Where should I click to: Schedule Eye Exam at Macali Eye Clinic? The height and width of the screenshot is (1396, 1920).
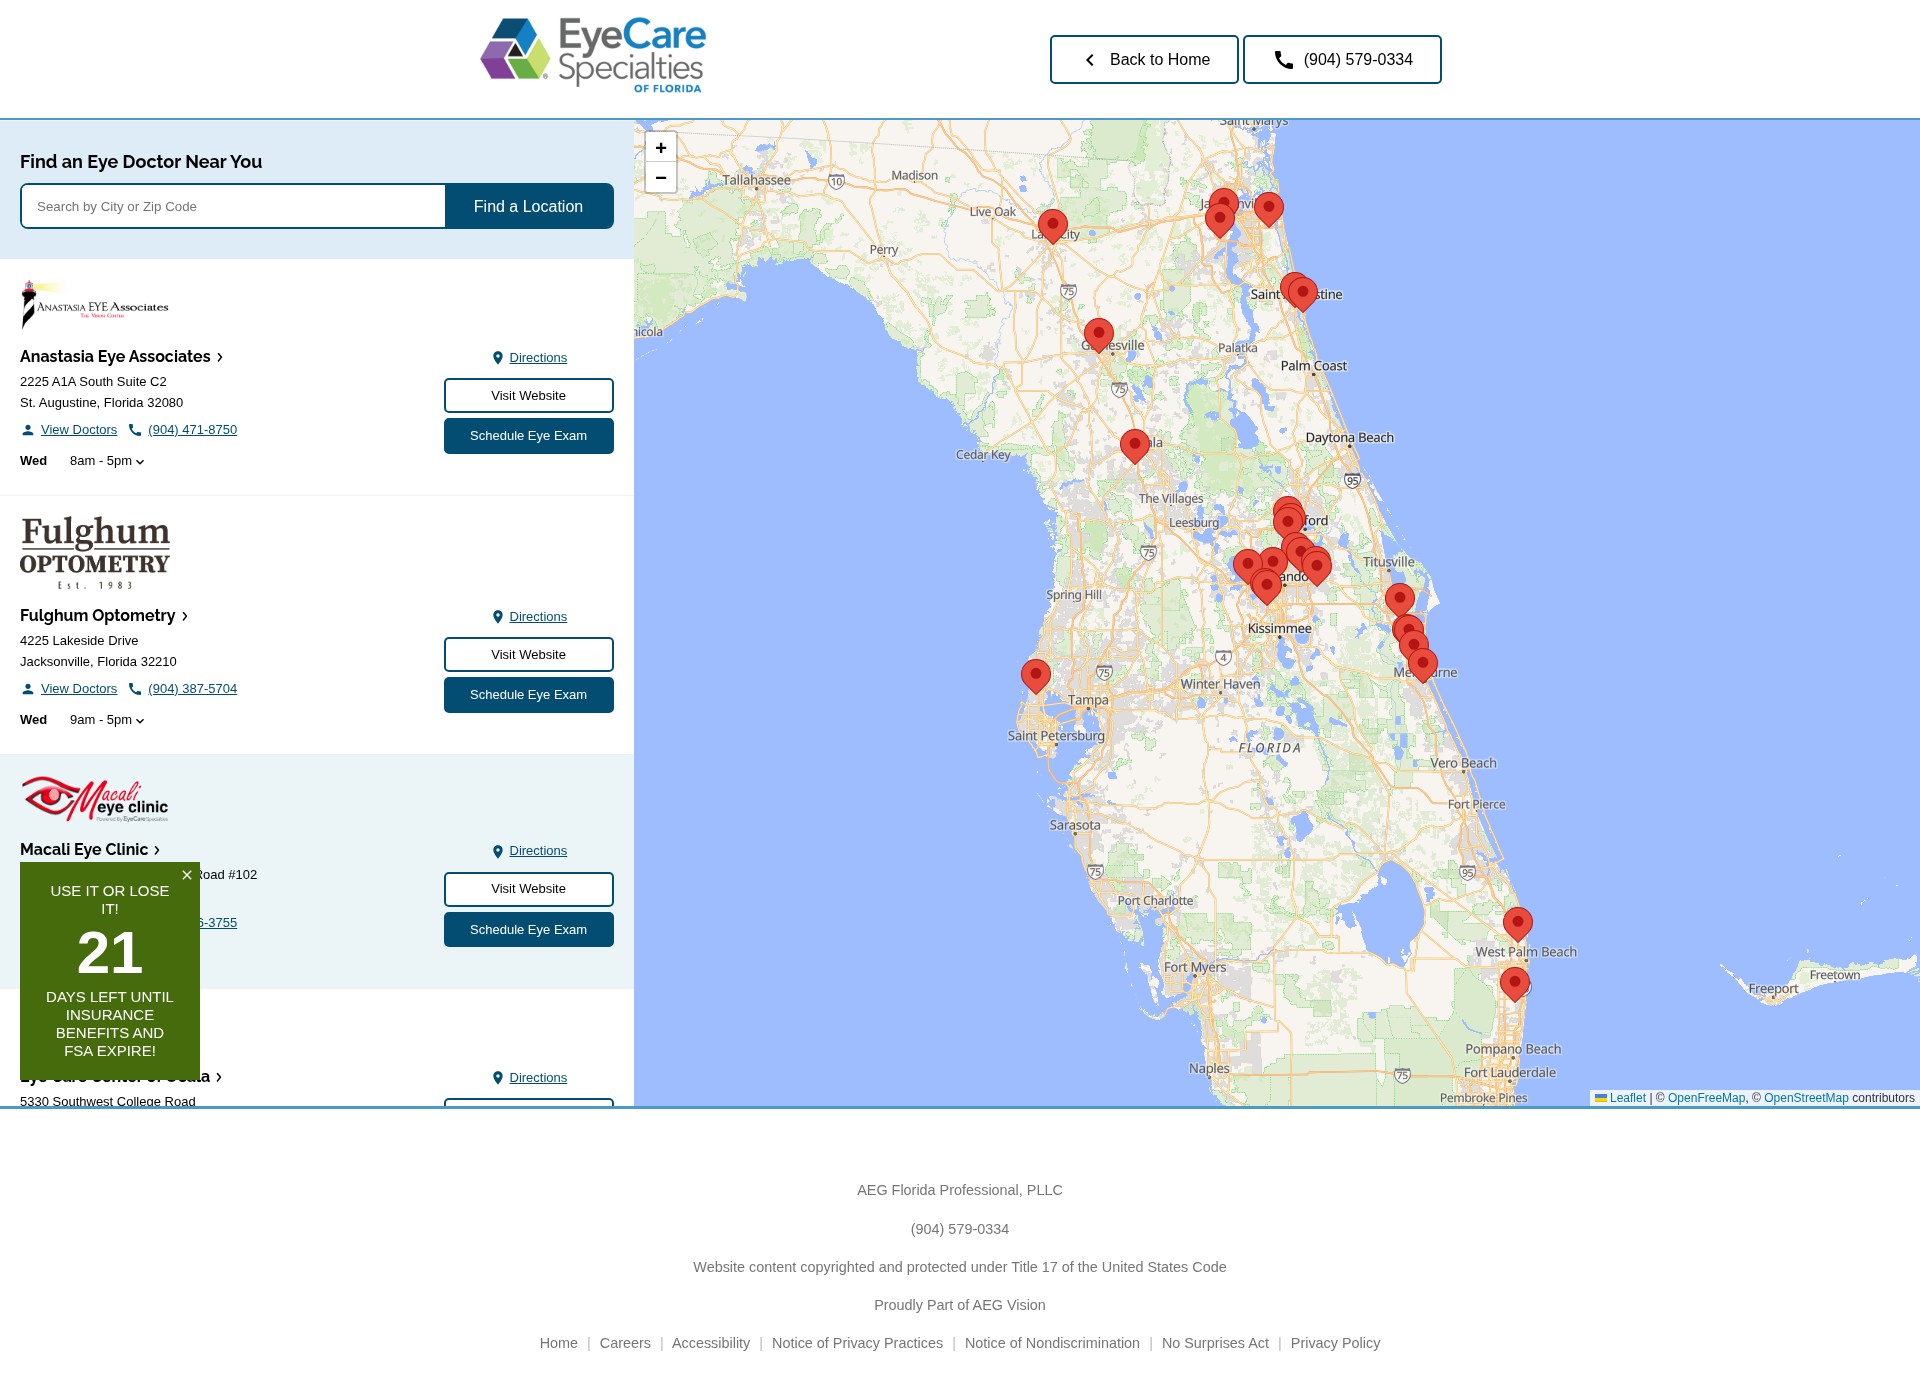click(x=529, y=930)
